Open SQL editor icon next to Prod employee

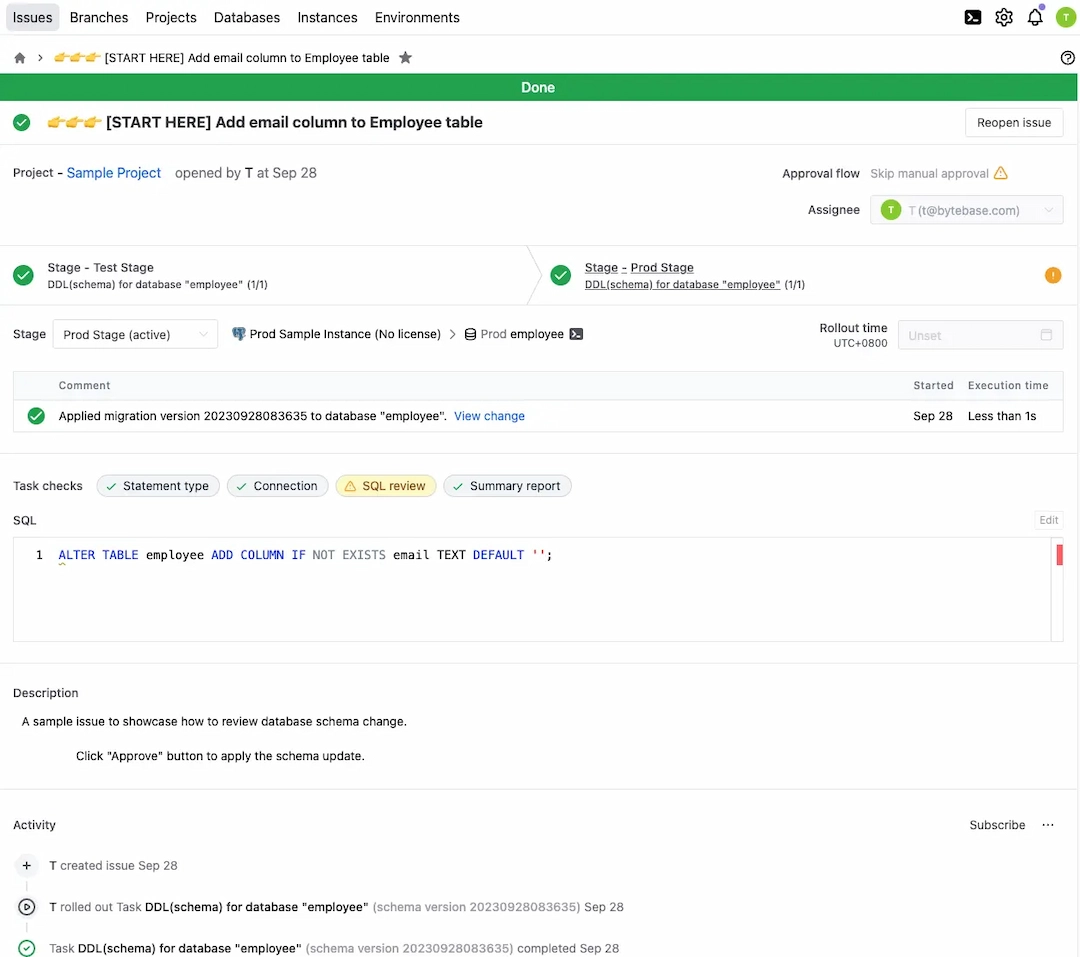click(x=576, y=334)
